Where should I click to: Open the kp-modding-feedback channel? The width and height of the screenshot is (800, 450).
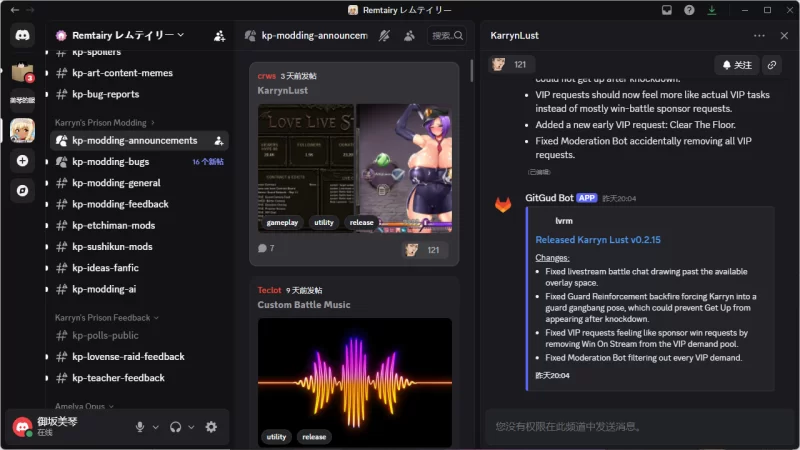(x=139, y=204)
